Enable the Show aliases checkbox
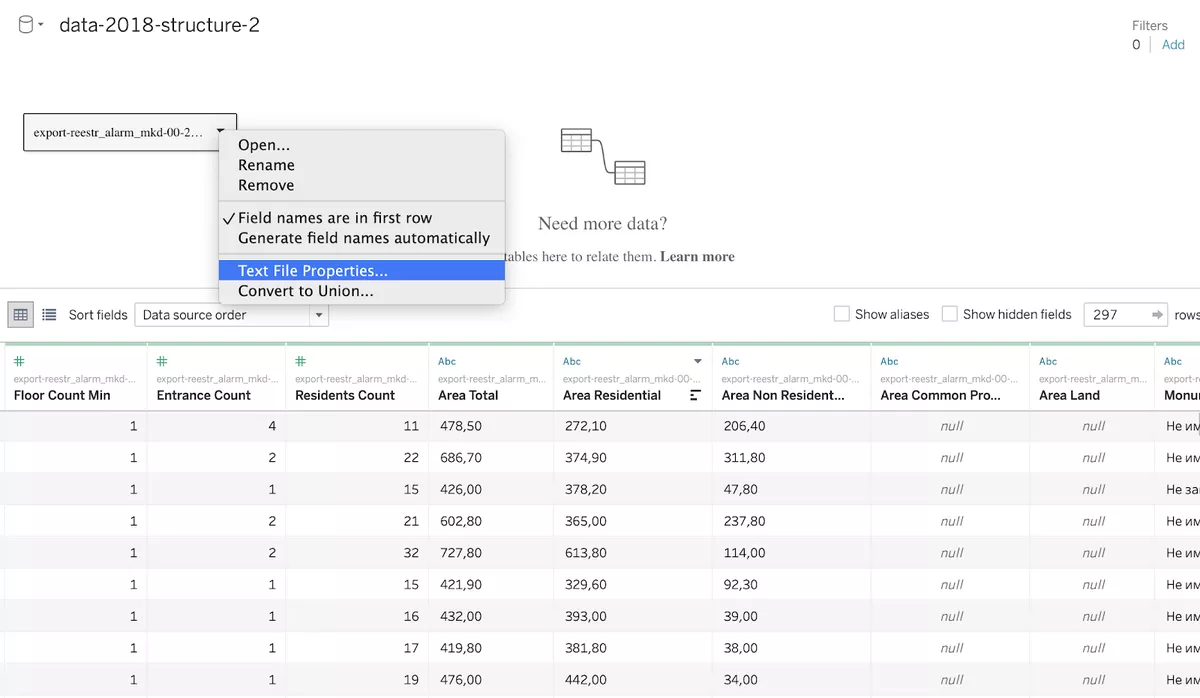The image size is (1200, 698). pos(842,314)
